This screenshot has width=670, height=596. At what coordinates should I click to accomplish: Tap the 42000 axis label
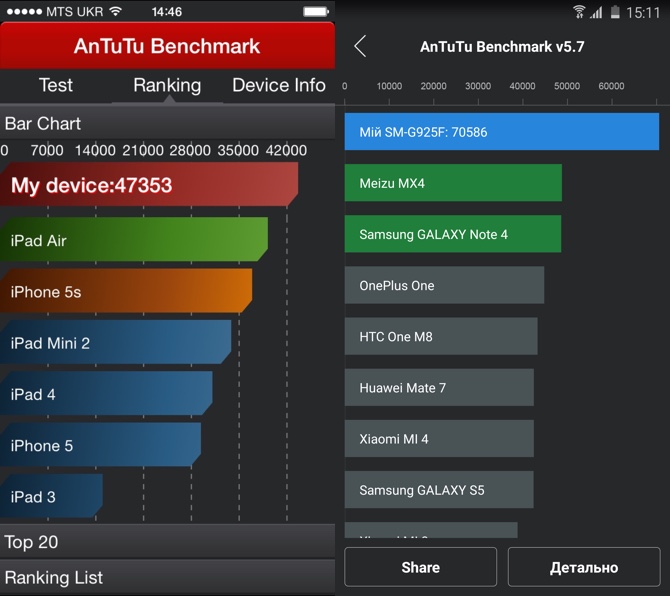click(286, 150)
